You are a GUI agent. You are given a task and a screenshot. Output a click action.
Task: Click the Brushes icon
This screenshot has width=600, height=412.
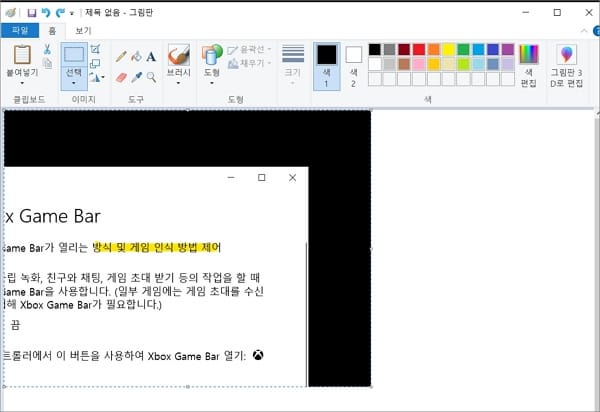tap(179, 55)
